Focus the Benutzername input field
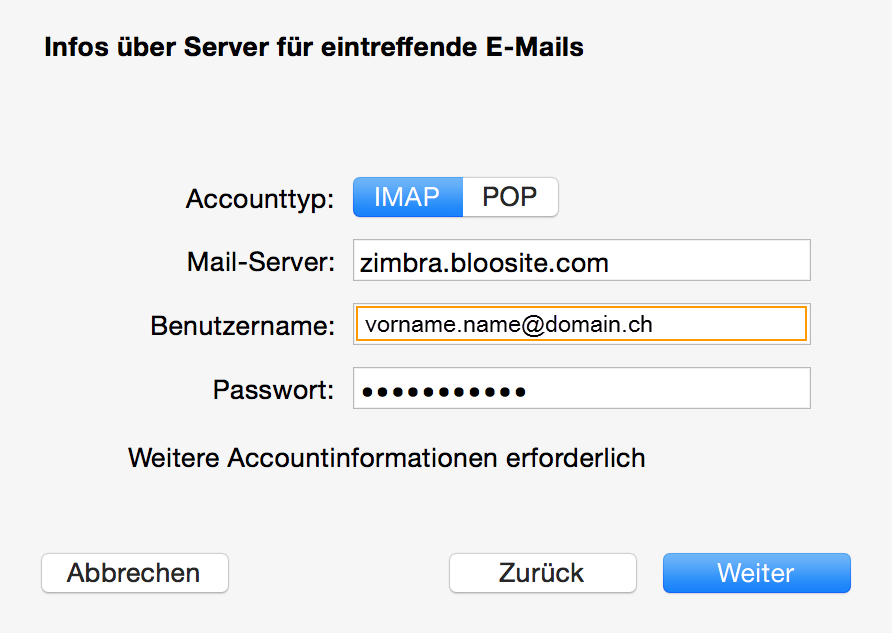Screen dimensions: 892x633 [580, 323]
